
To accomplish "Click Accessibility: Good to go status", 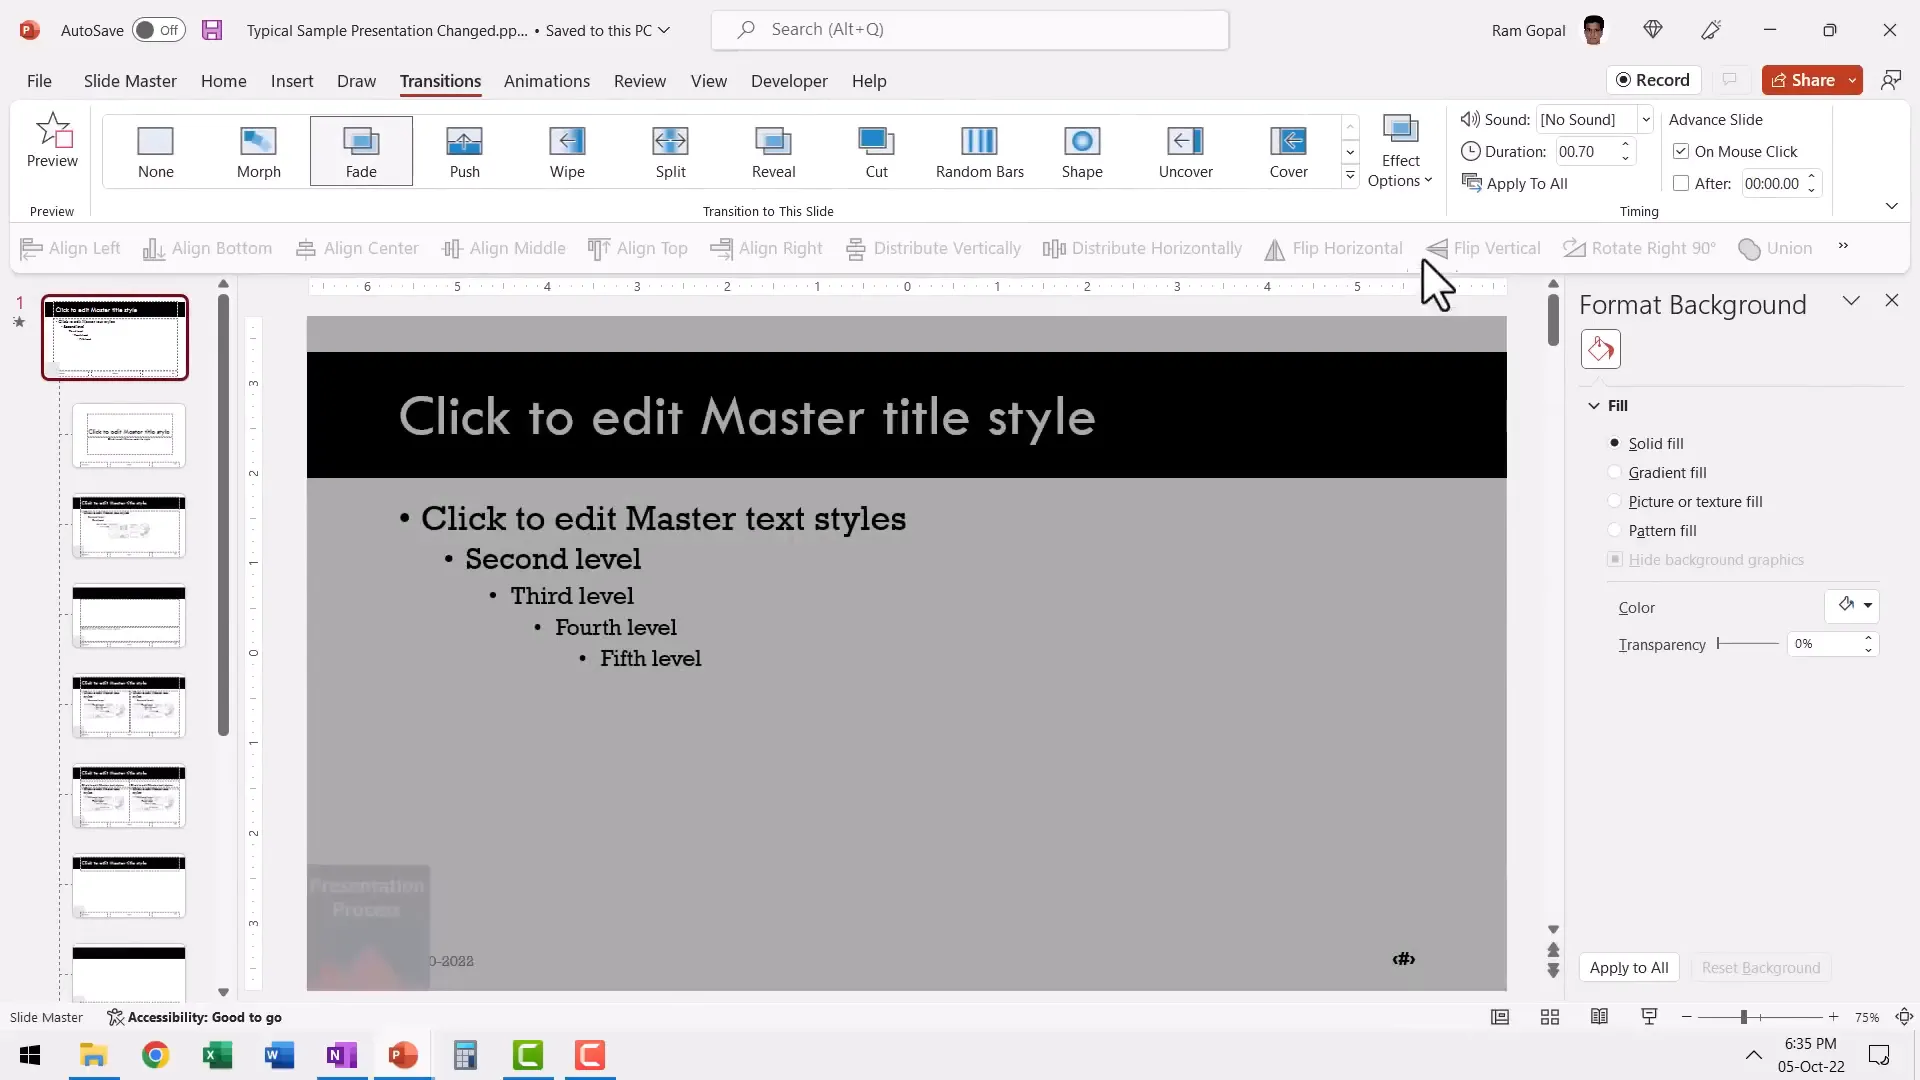I will tap(195, 1017).
